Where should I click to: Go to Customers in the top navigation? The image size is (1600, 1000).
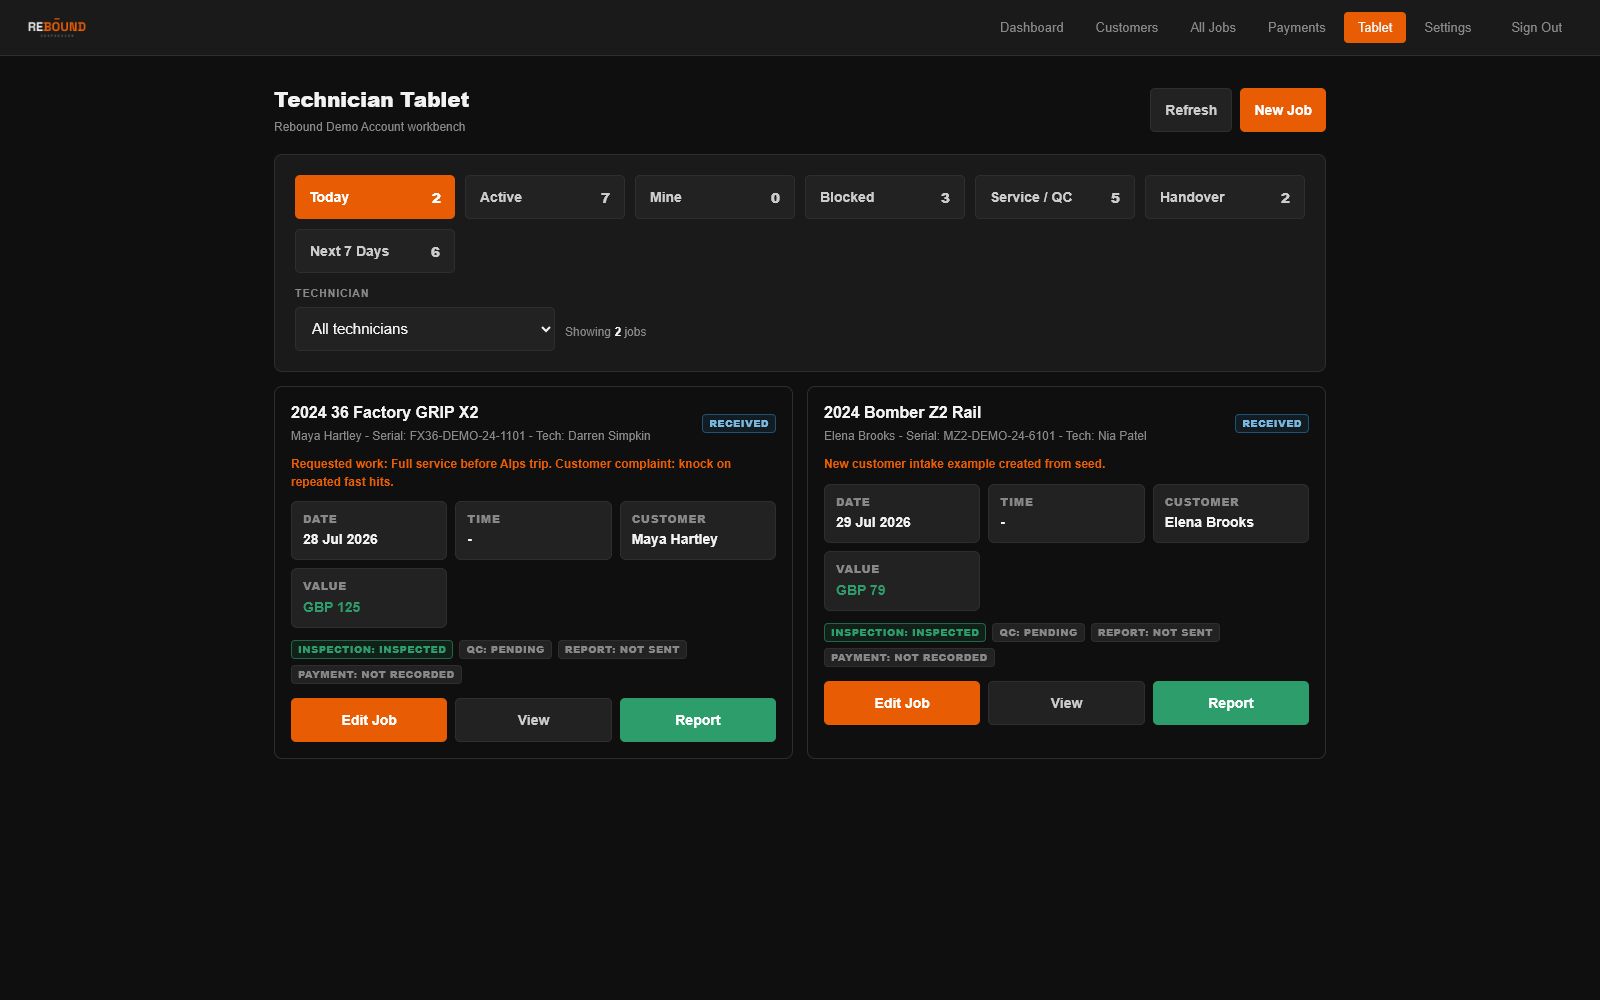[x=1126, y=28]
